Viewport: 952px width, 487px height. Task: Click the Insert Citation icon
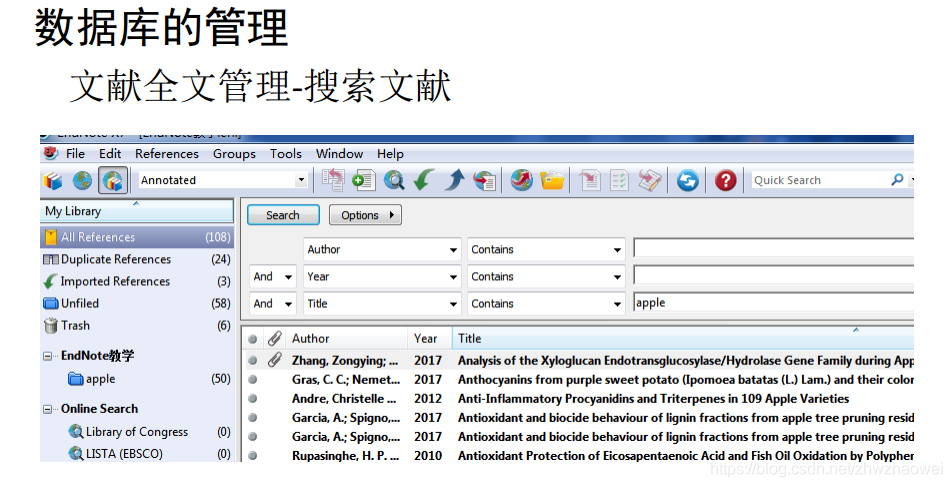pyautogui.click(x=589, y=180)
